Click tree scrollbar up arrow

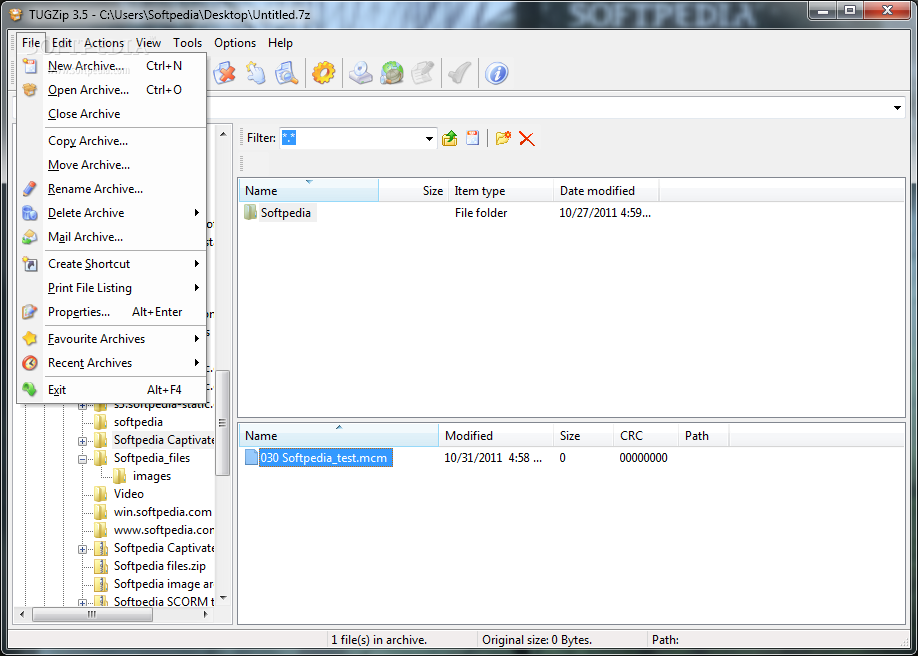[x=222, y=134]
